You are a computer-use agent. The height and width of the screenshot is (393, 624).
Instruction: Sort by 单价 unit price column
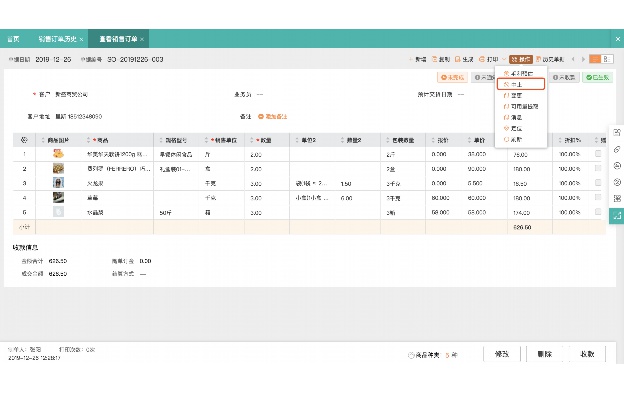[470, 140]
